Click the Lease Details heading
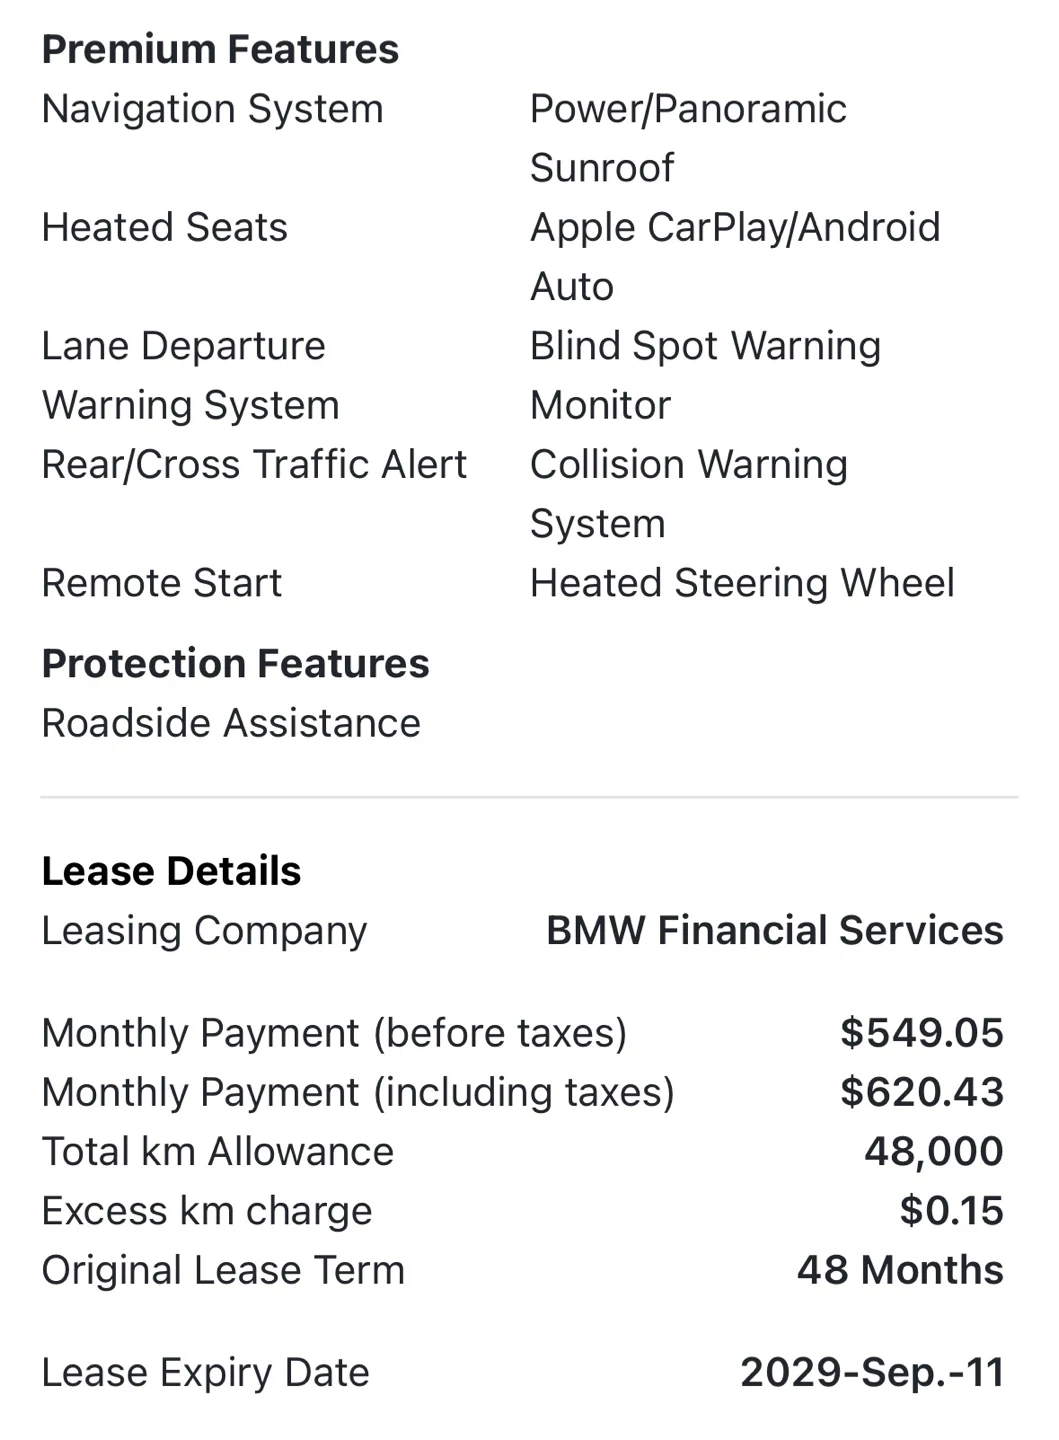The height and width of the screenshot is (1440, 1059). [x=171, y=871]
